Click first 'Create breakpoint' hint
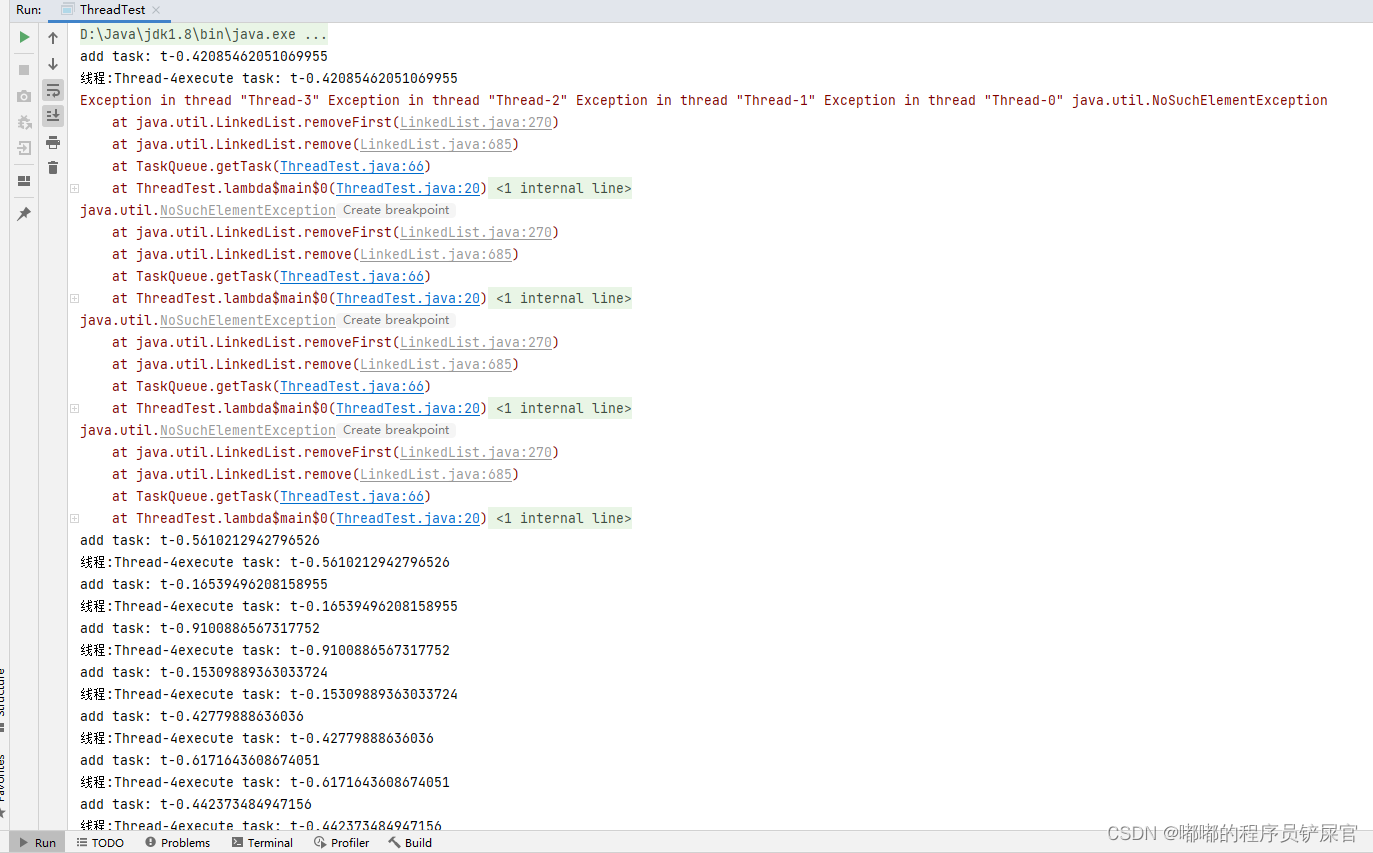The width and height of the screenshot is (1373, 853). [396, 210]
